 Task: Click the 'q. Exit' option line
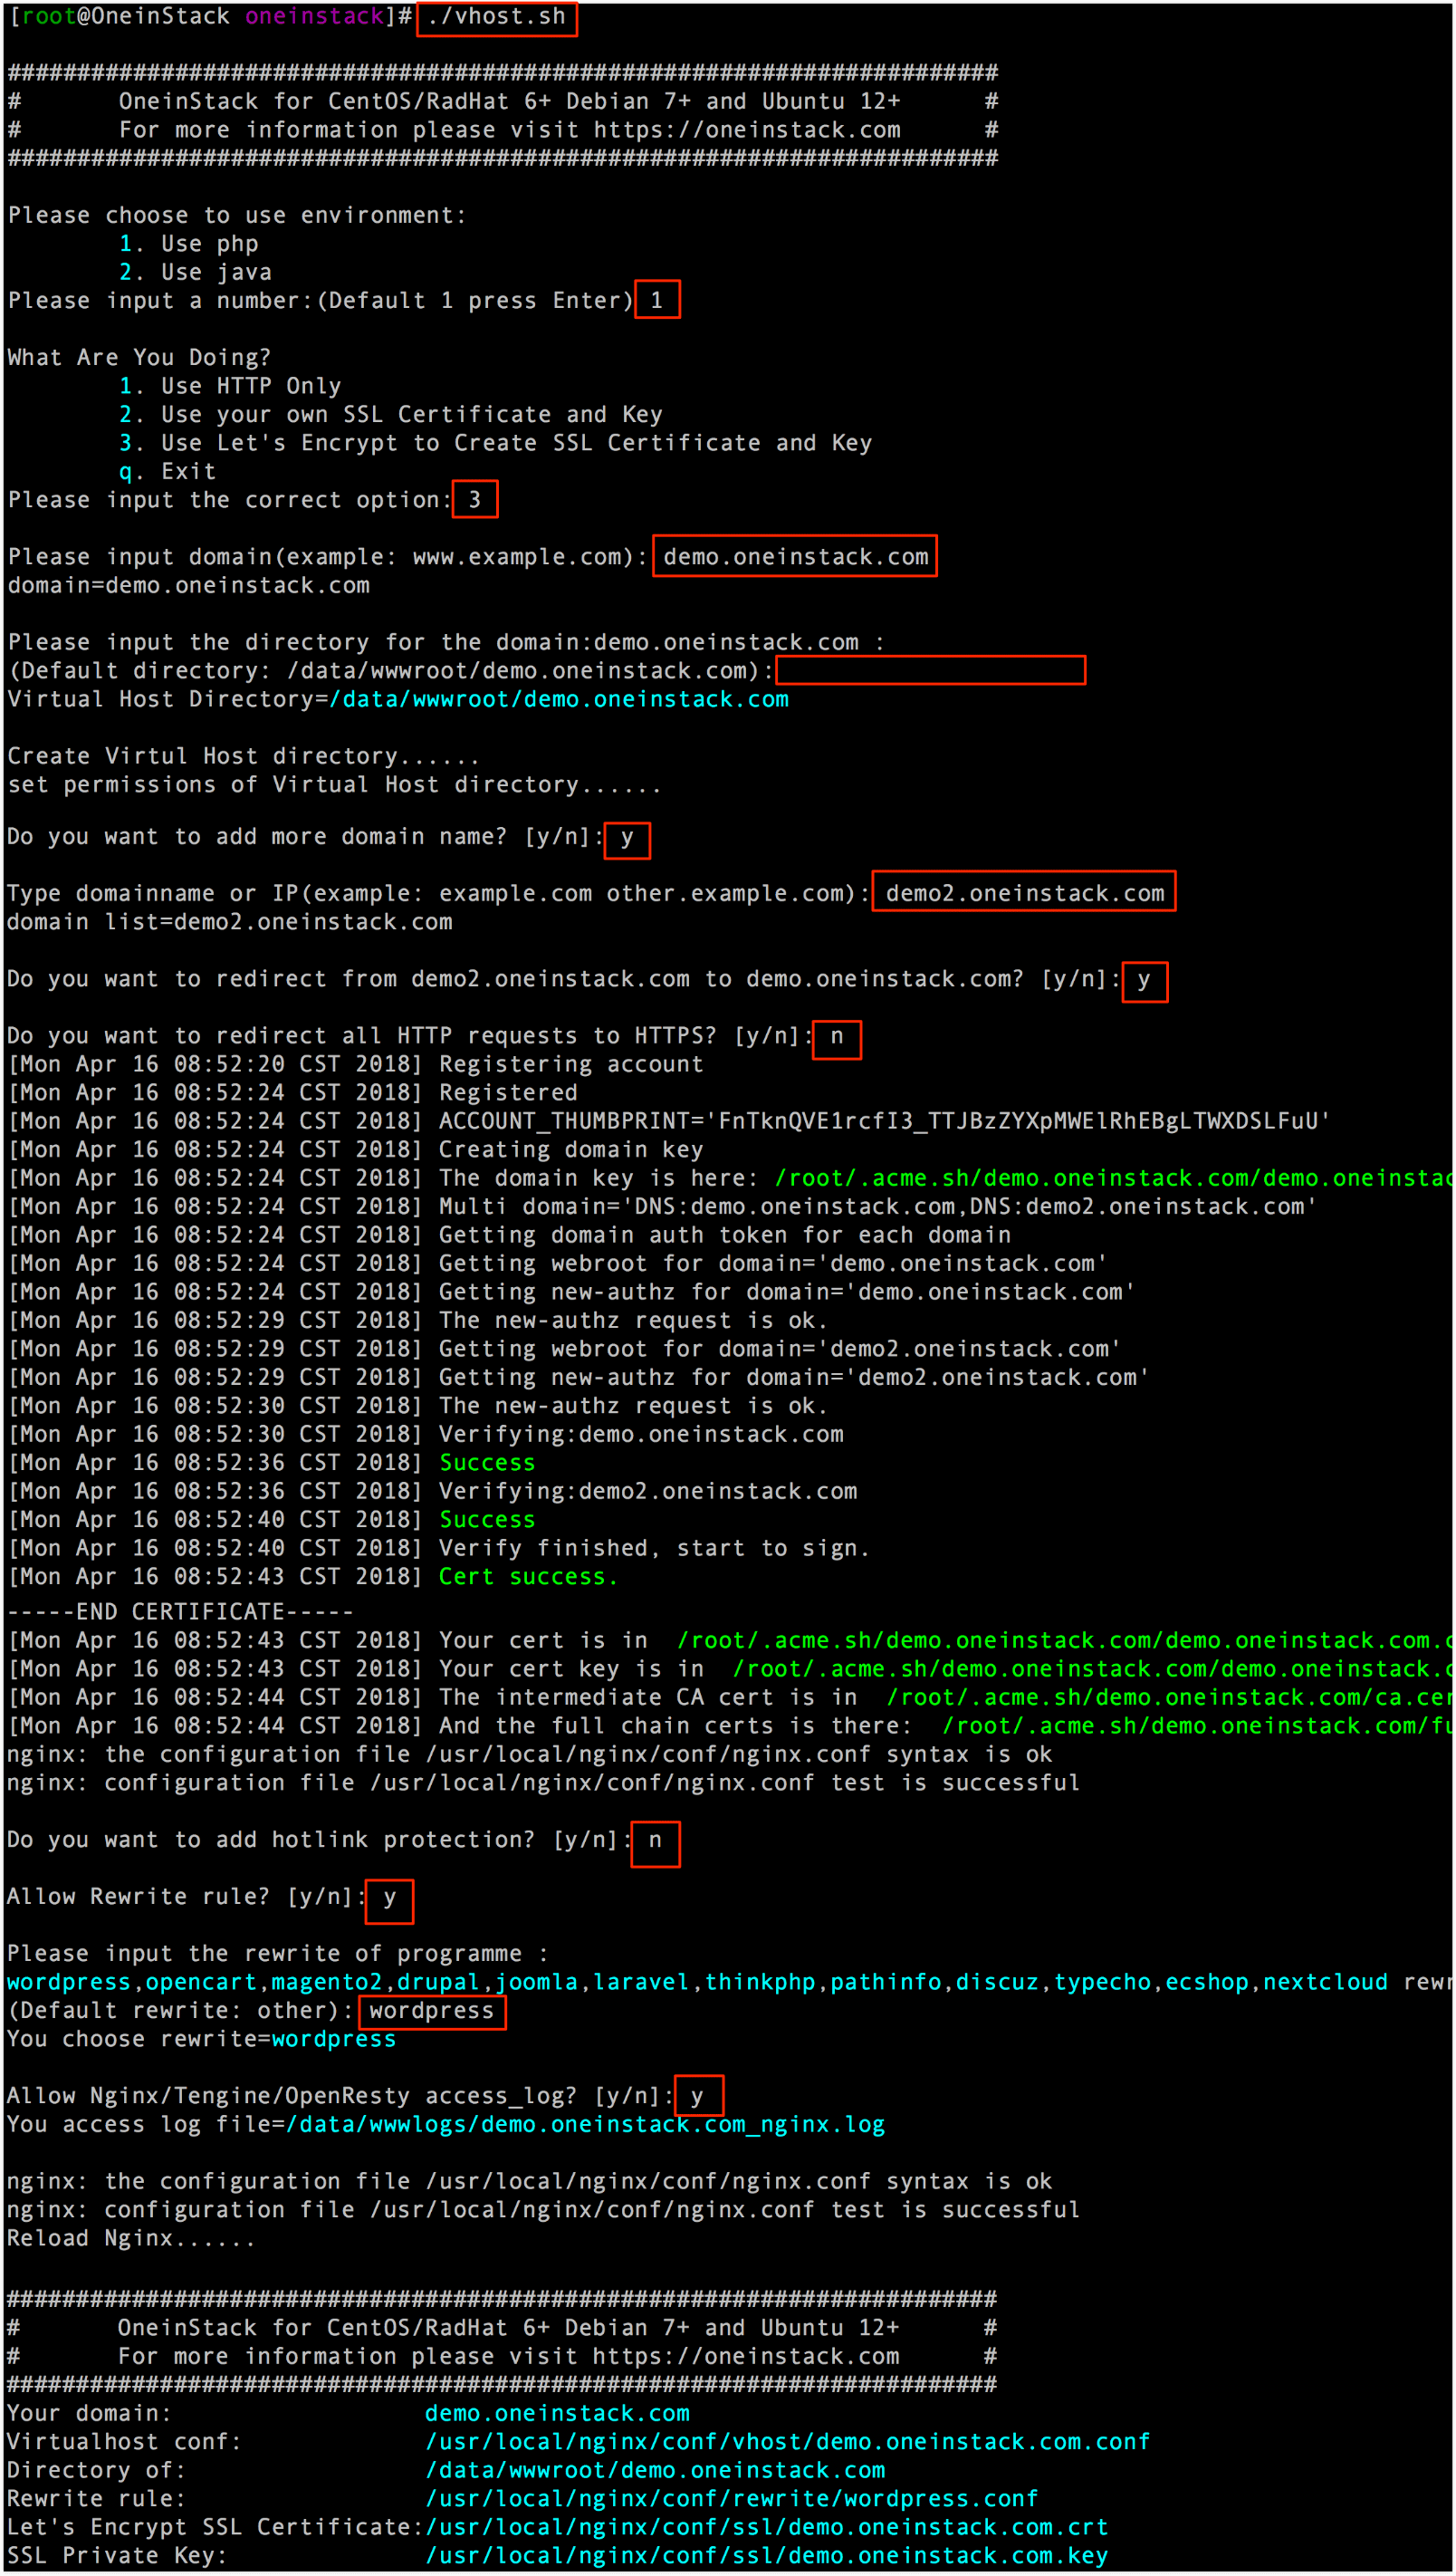point(168,471)
